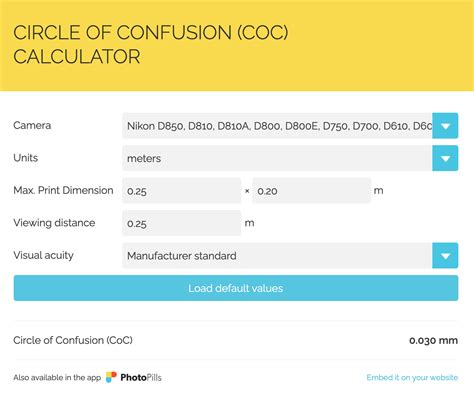The image size is (474, 413).
Task: Click the Max. Print Dimension label
Action: 63,190
